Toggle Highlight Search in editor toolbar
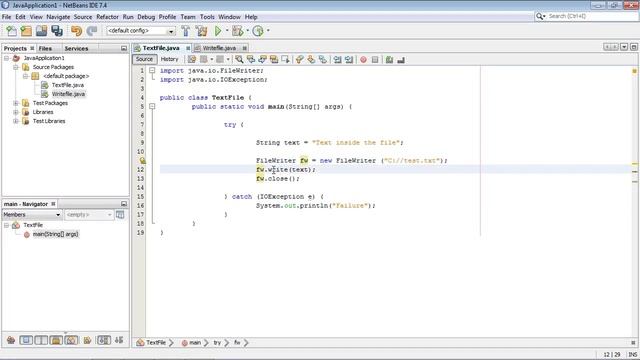This screenshot has width=640, height=360. [x=274, y=60]
